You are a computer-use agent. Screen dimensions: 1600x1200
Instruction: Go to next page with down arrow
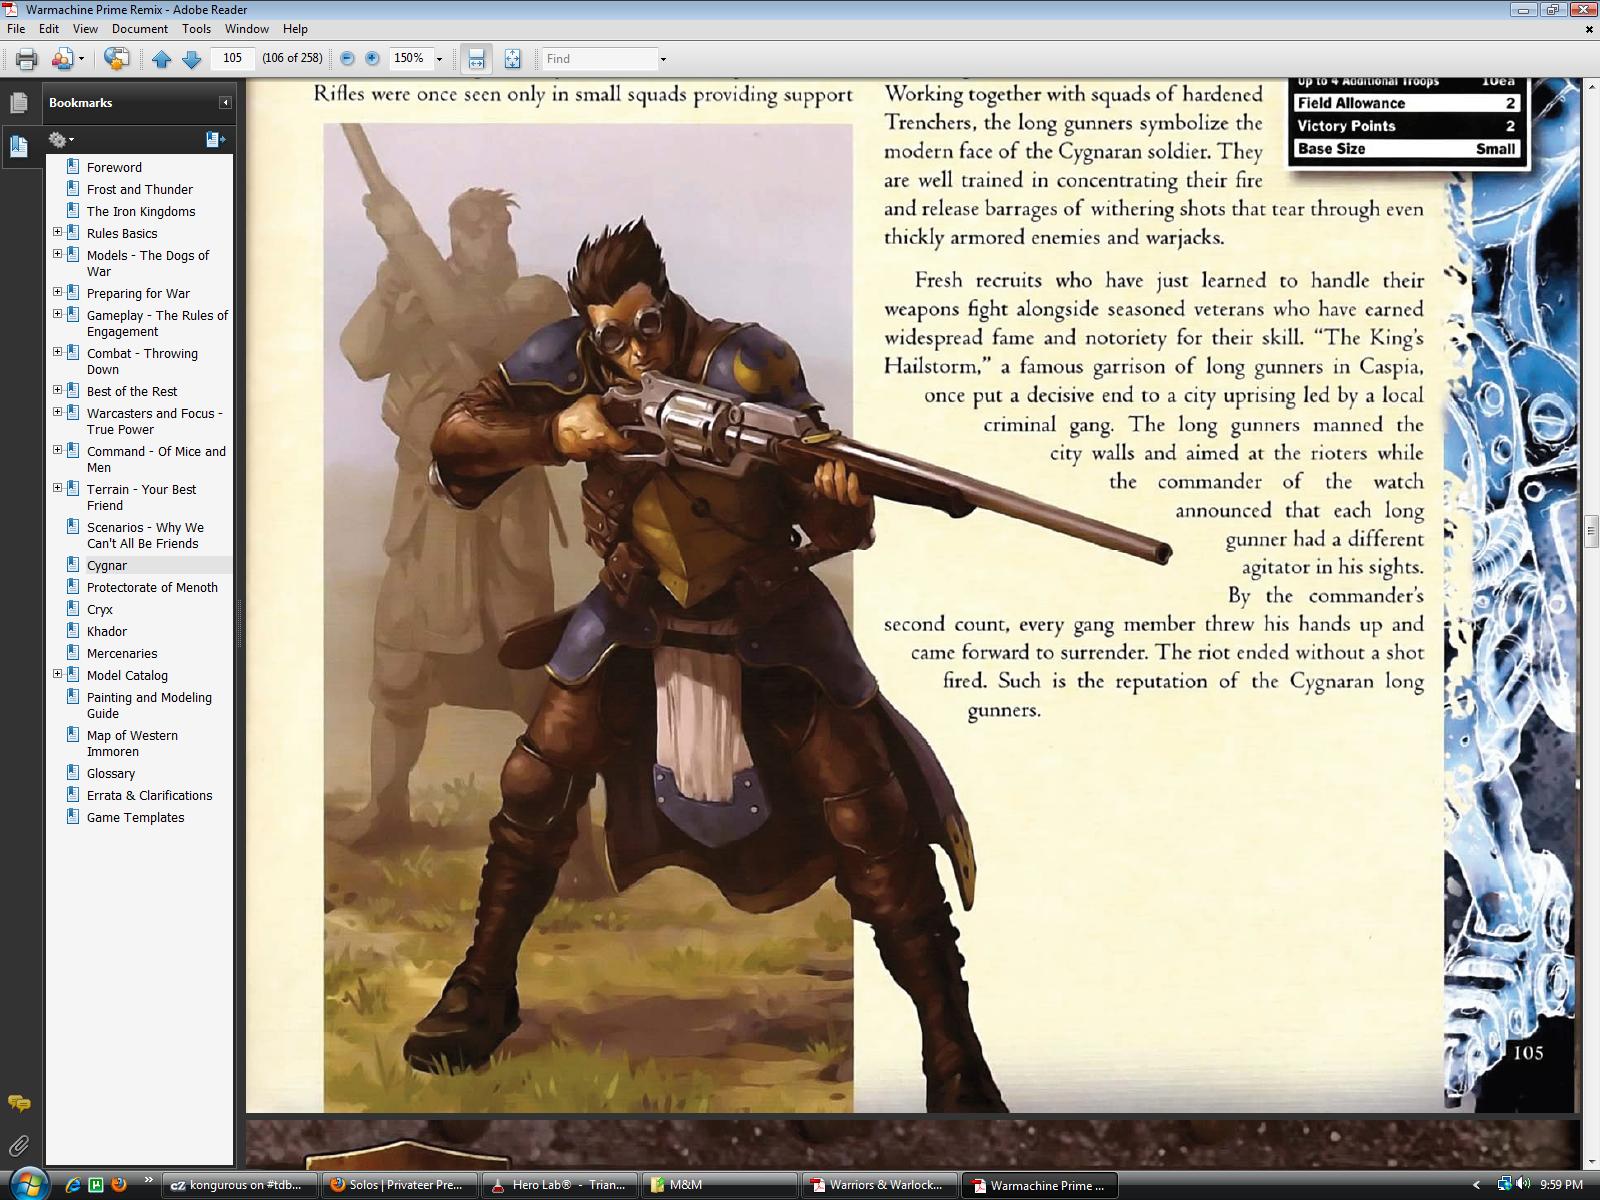coord(191,59)
